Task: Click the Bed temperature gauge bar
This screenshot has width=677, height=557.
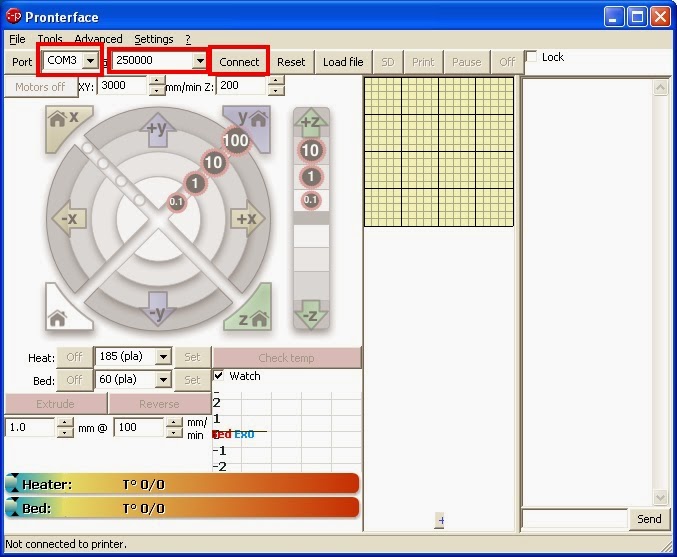Action: click(x=182, y=508)
